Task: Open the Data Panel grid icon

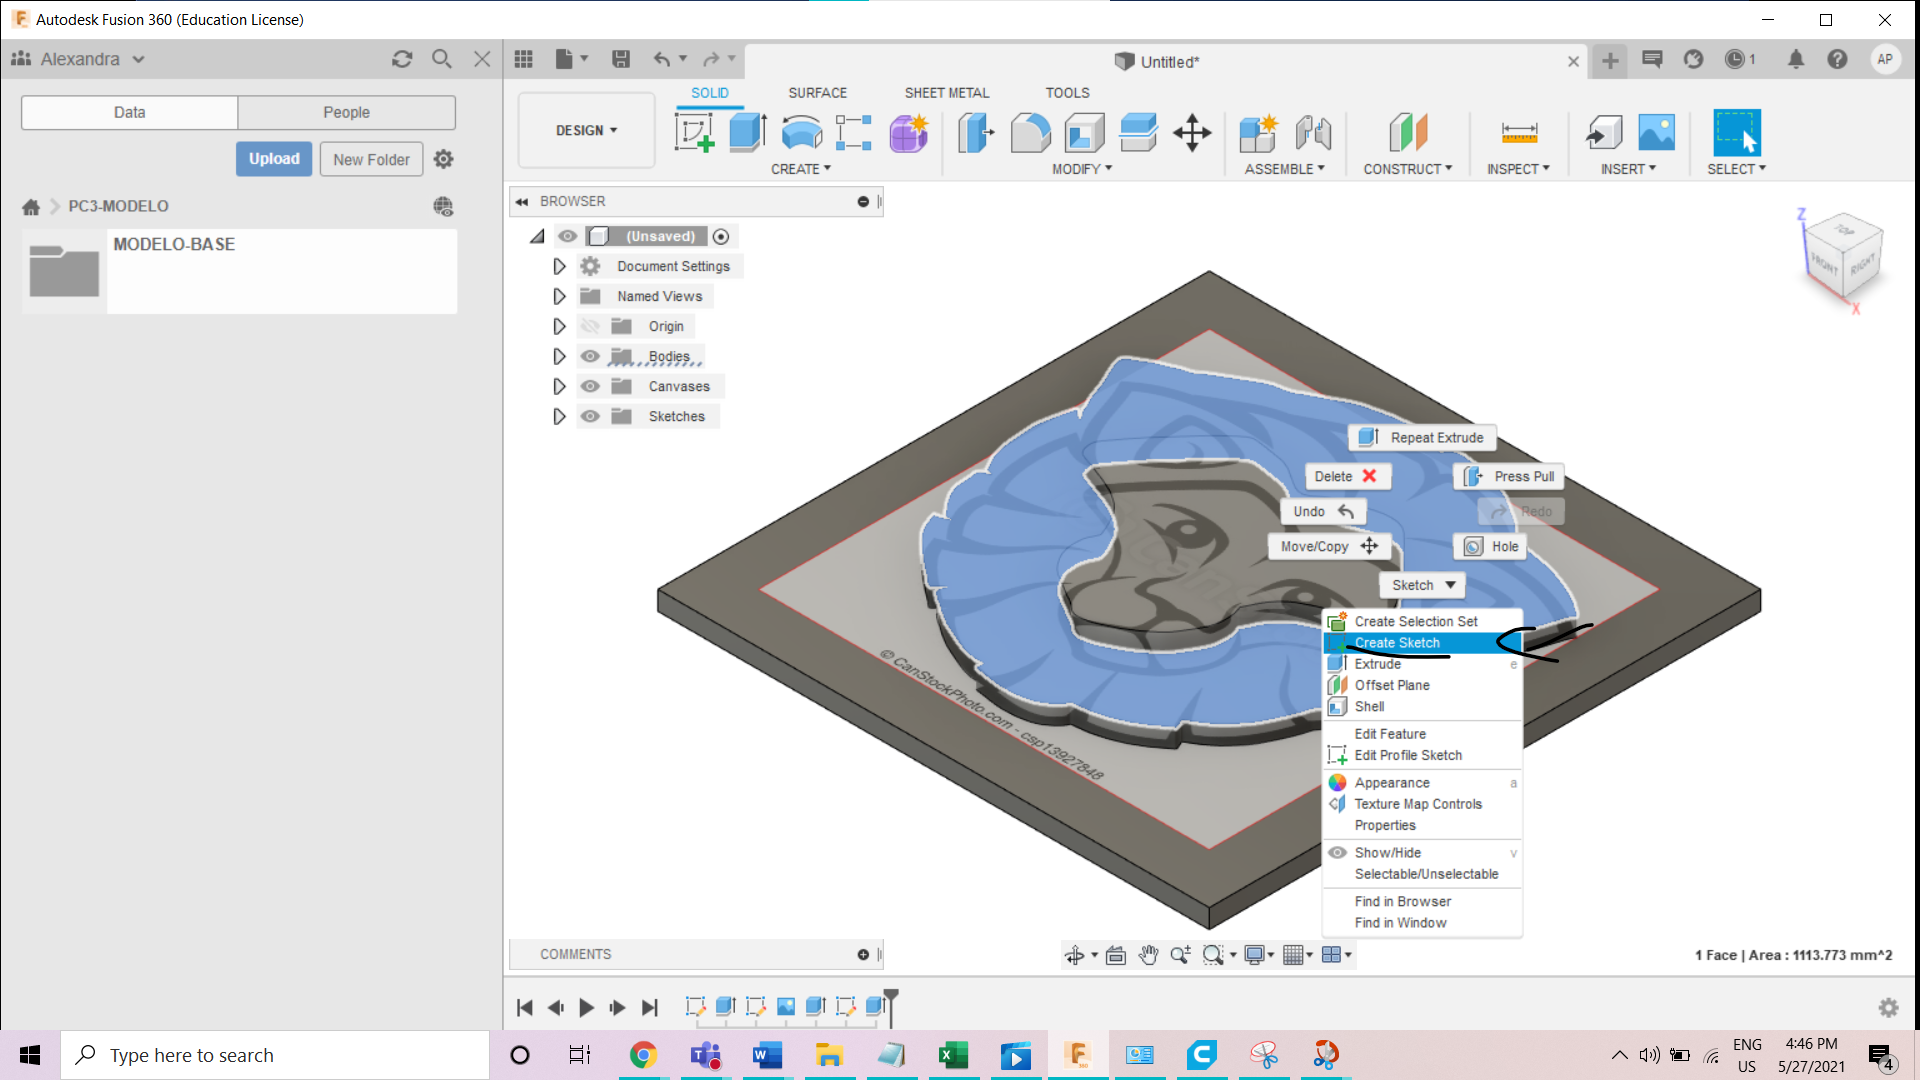Action: click(x=524, y=59)
